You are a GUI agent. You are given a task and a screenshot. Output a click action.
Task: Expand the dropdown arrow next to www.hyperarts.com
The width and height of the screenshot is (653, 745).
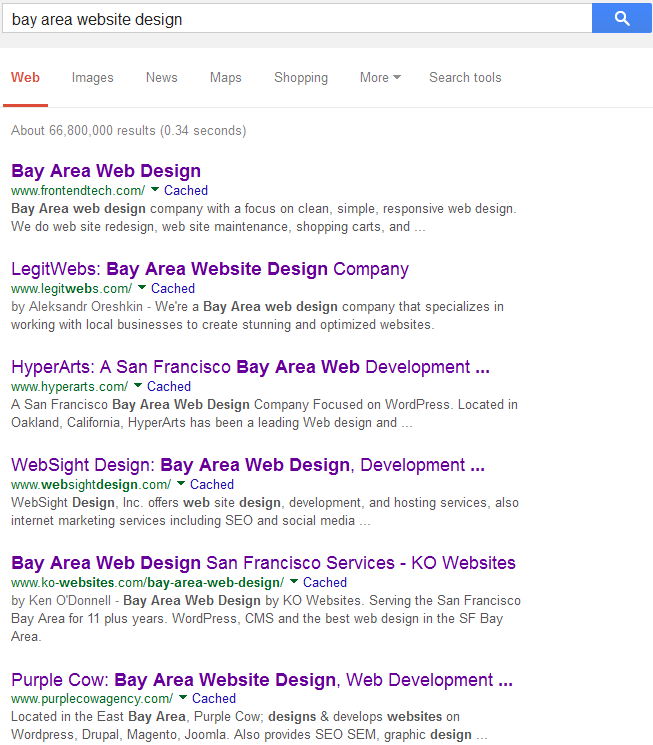[x=138, y=385]
